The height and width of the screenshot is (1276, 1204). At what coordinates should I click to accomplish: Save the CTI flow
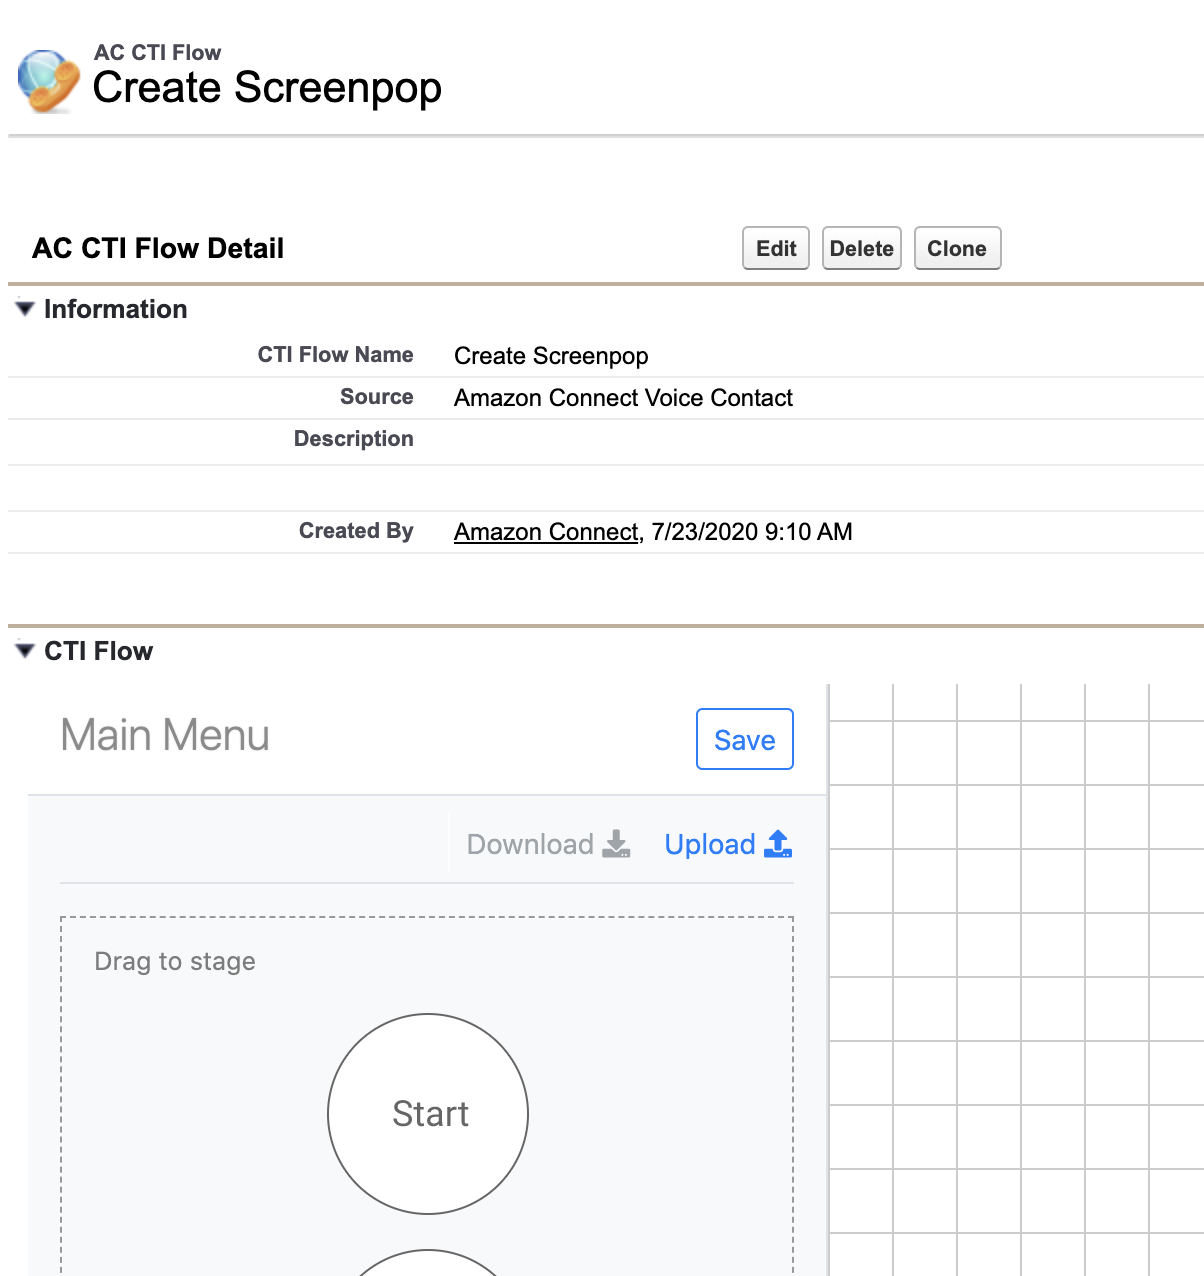[x=745, y=739]
